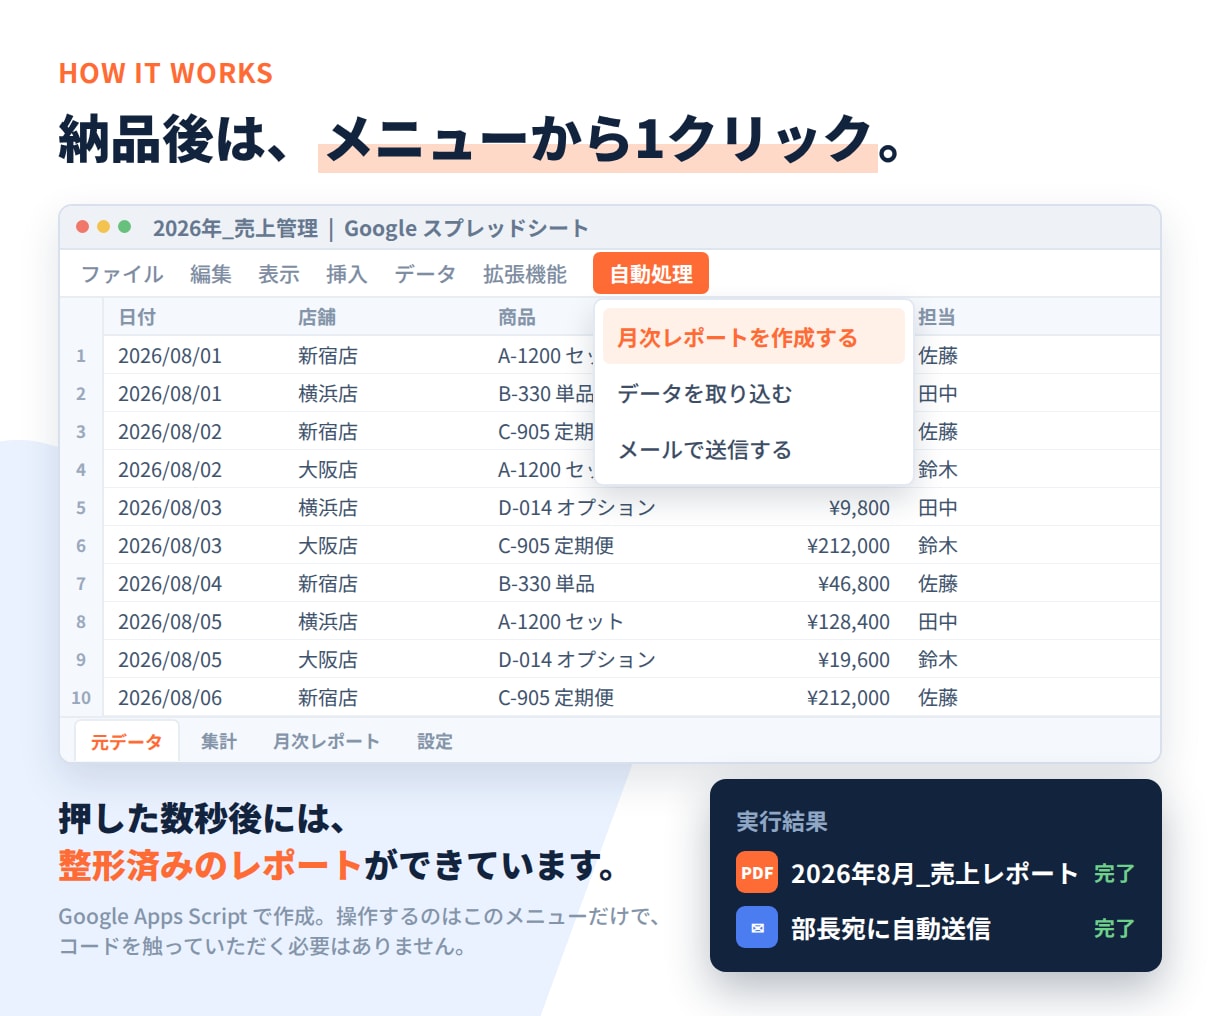Click the 担当 column header

point(937,317)
